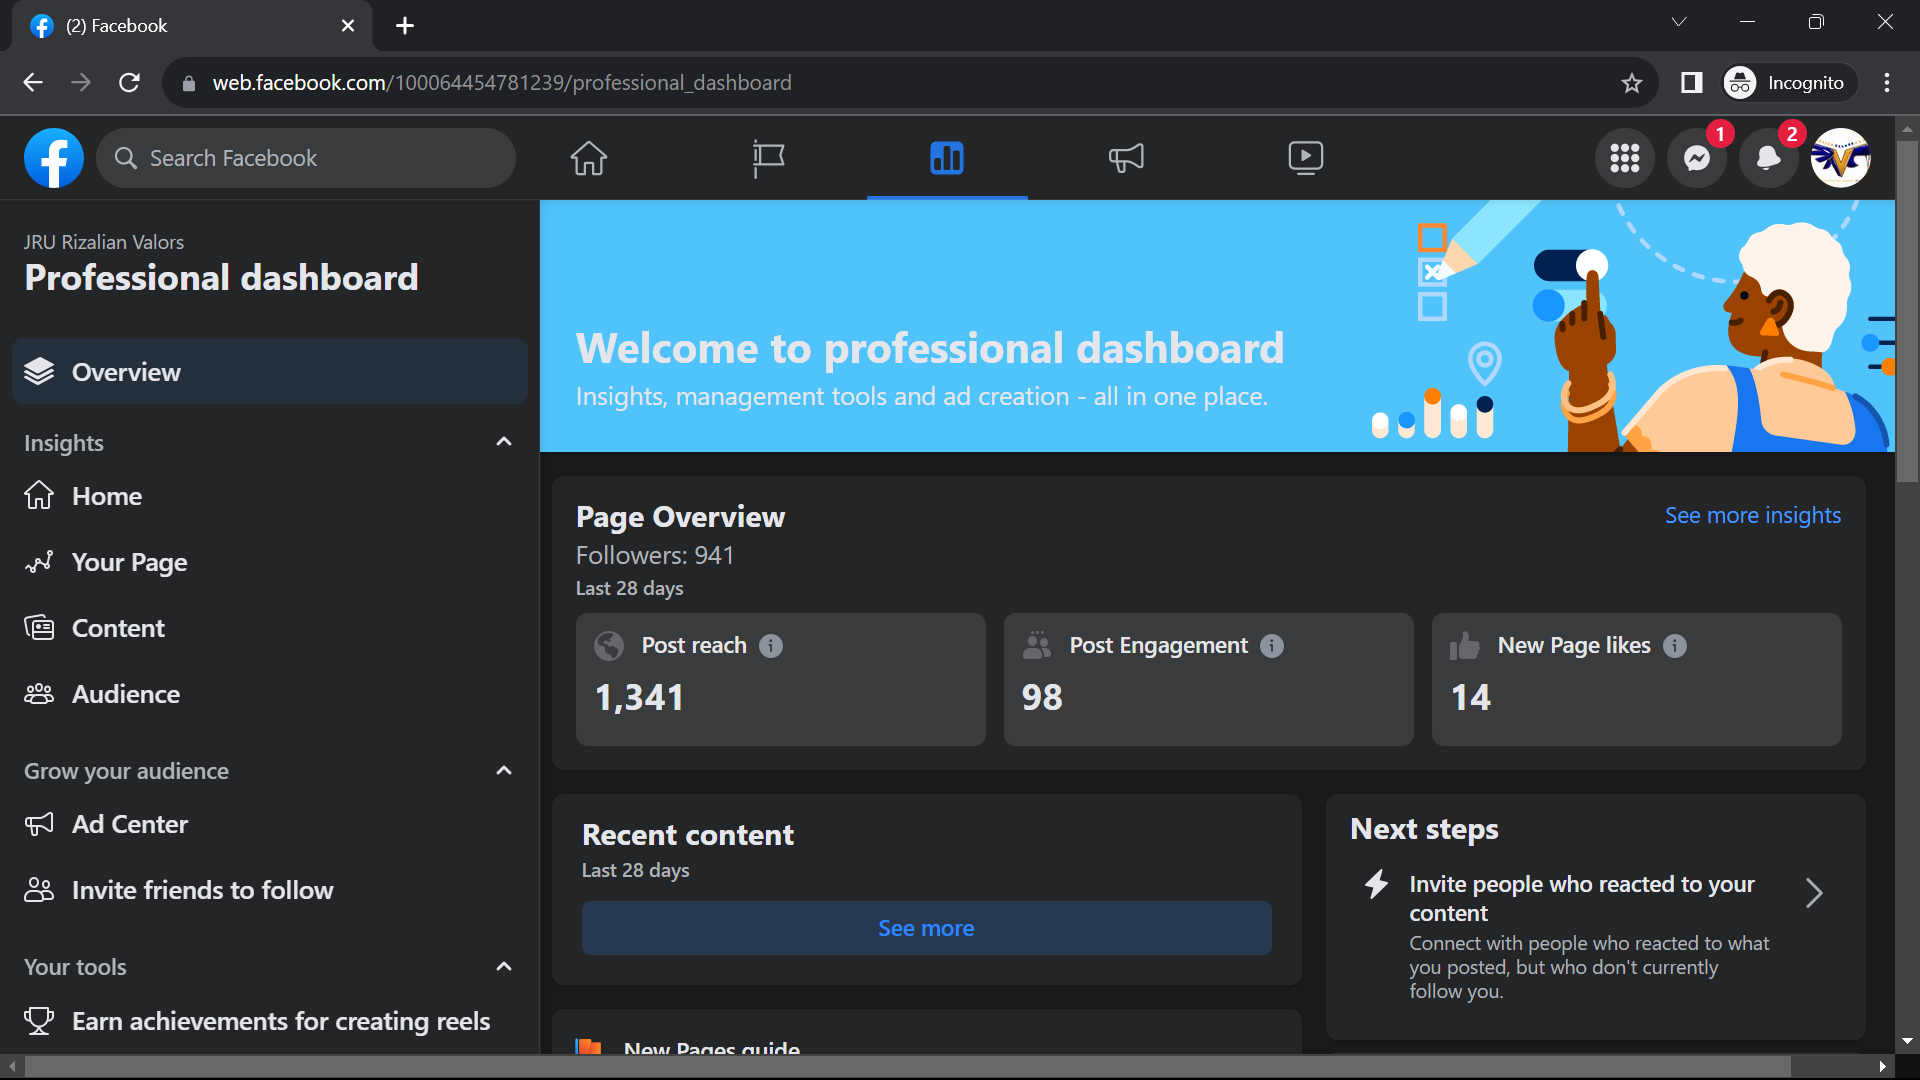Collapse the Insights section
The image size is (1920, 1080).
click(x=504, y=442)
